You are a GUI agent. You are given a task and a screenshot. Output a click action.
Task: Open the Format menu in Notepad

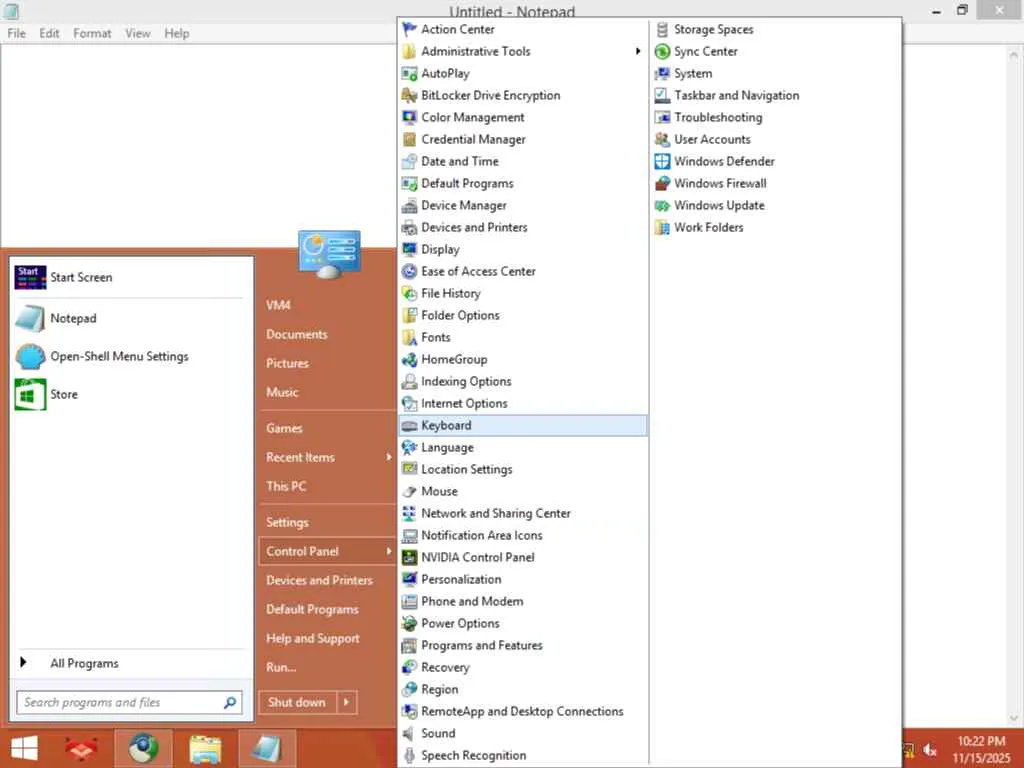(92, 33)
